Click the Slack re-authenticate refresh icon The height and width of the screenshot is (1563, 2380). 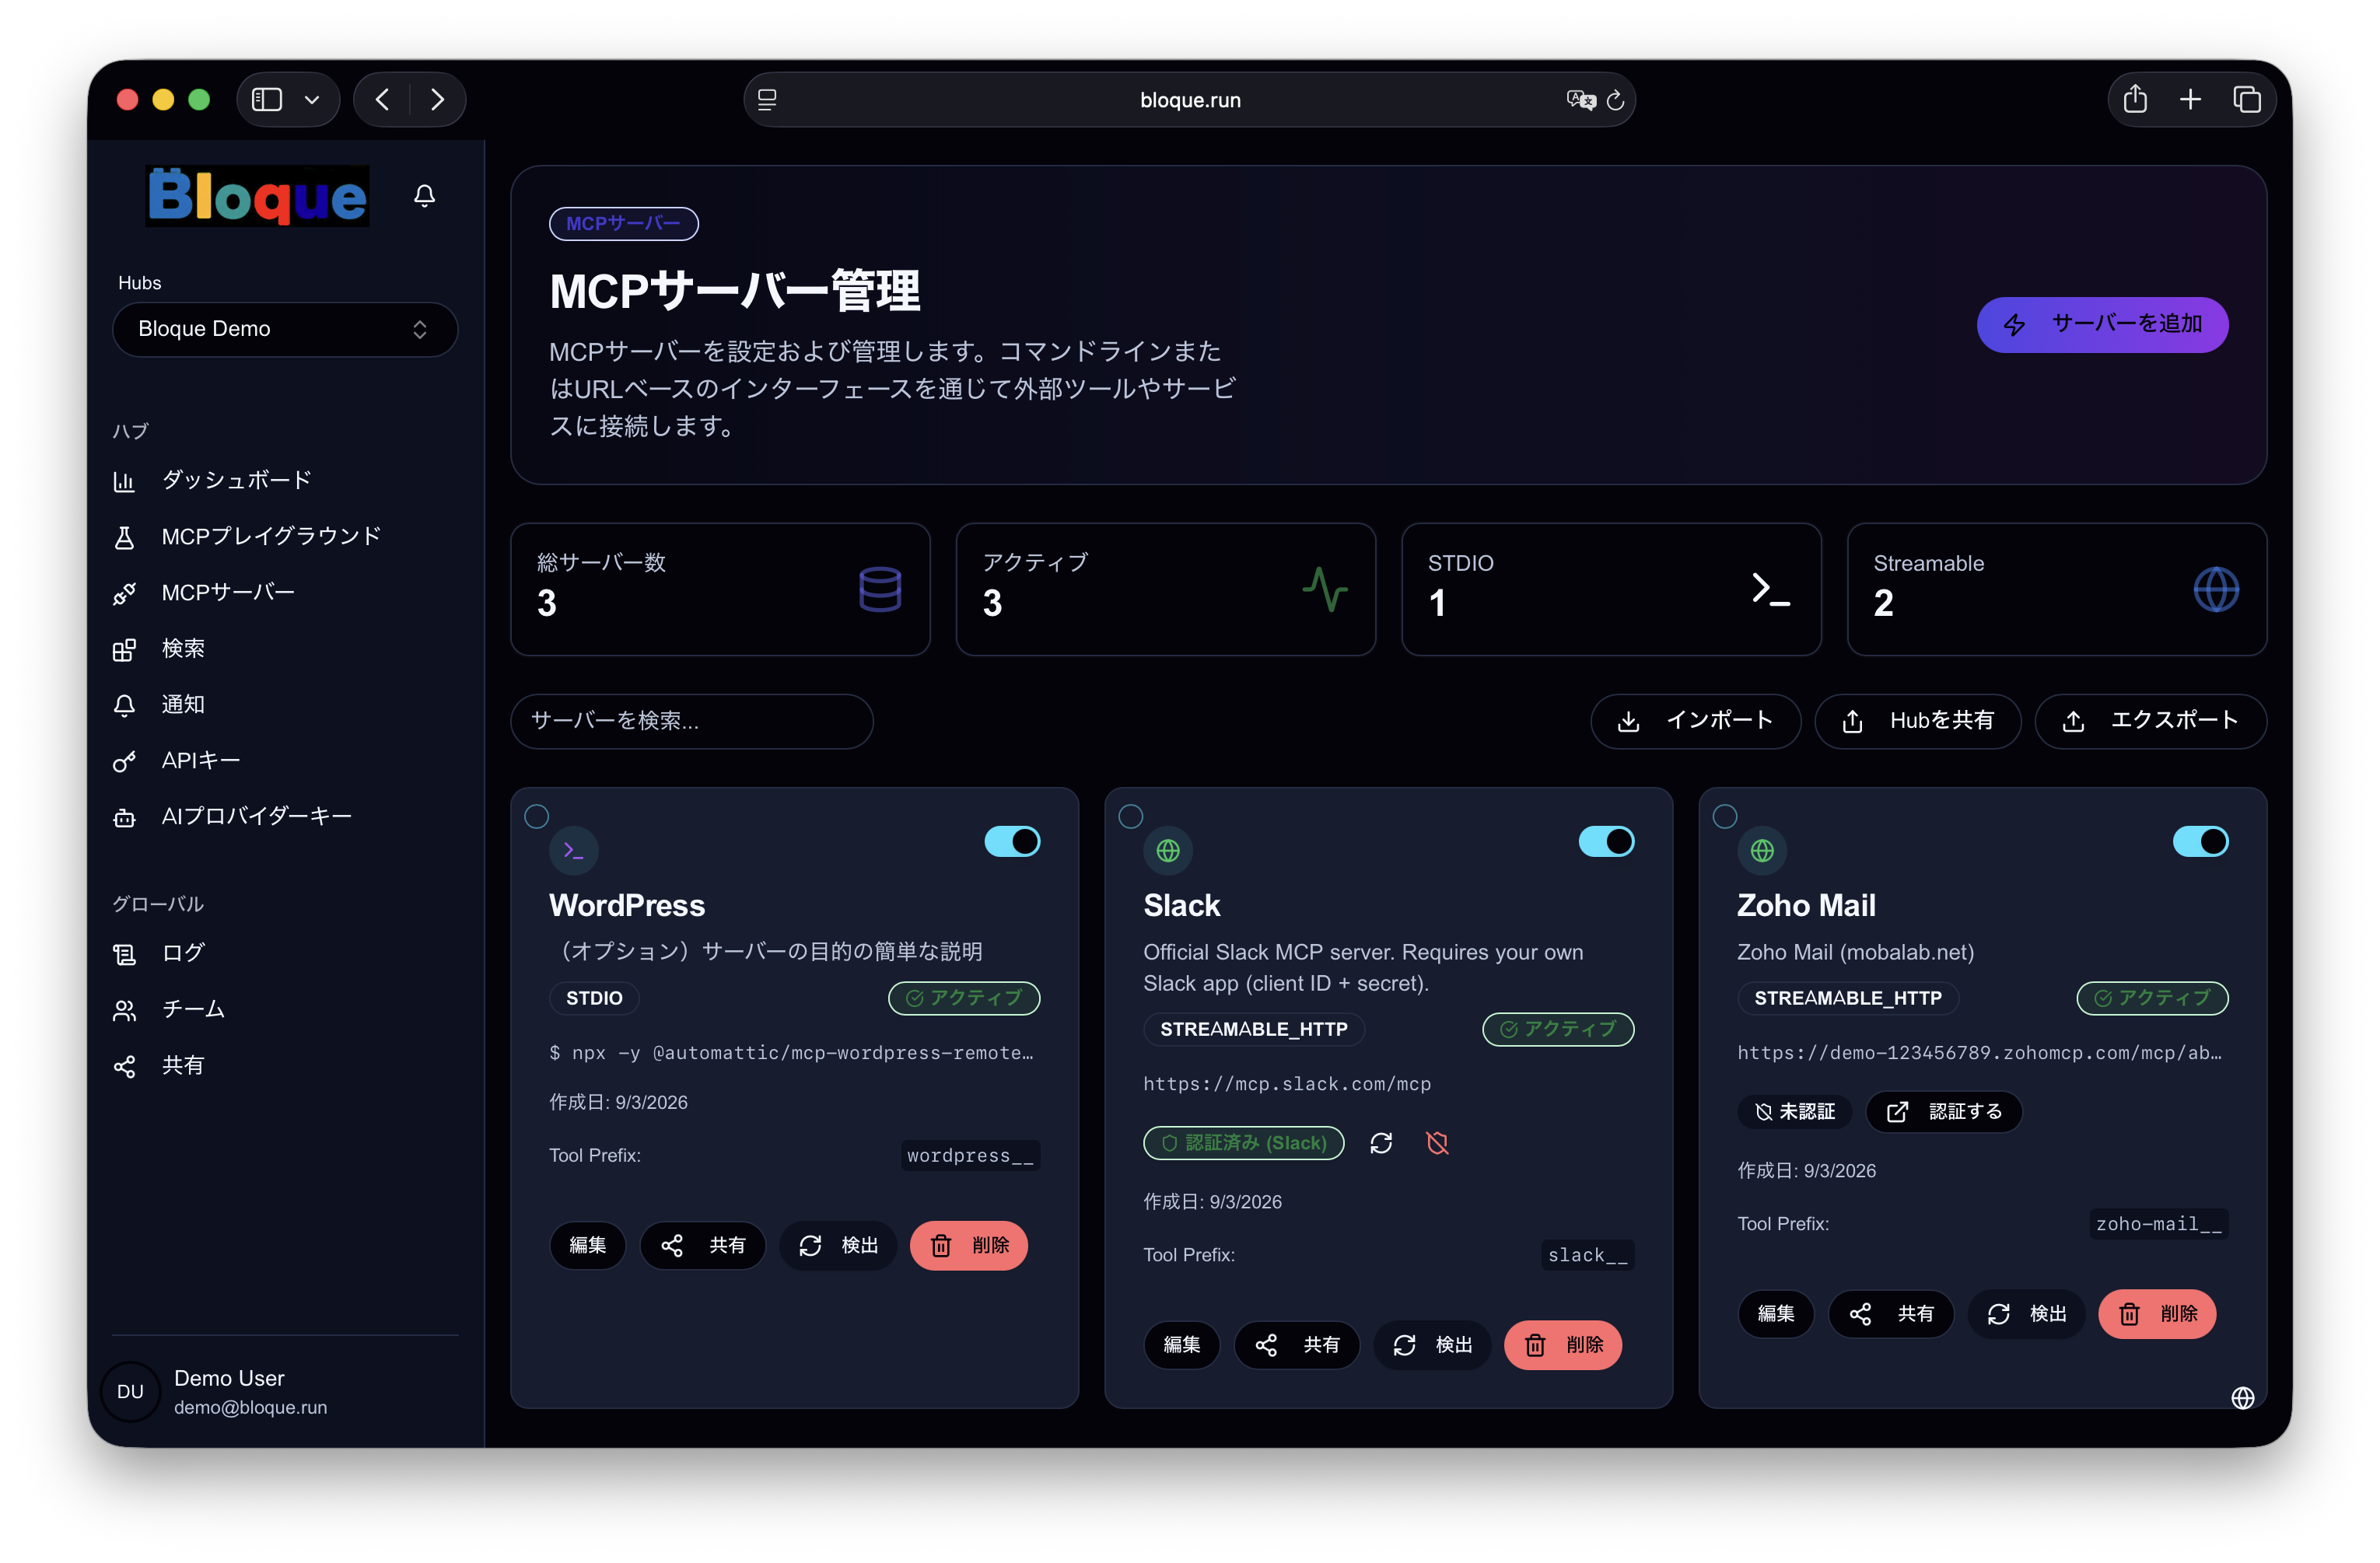1381,1143
